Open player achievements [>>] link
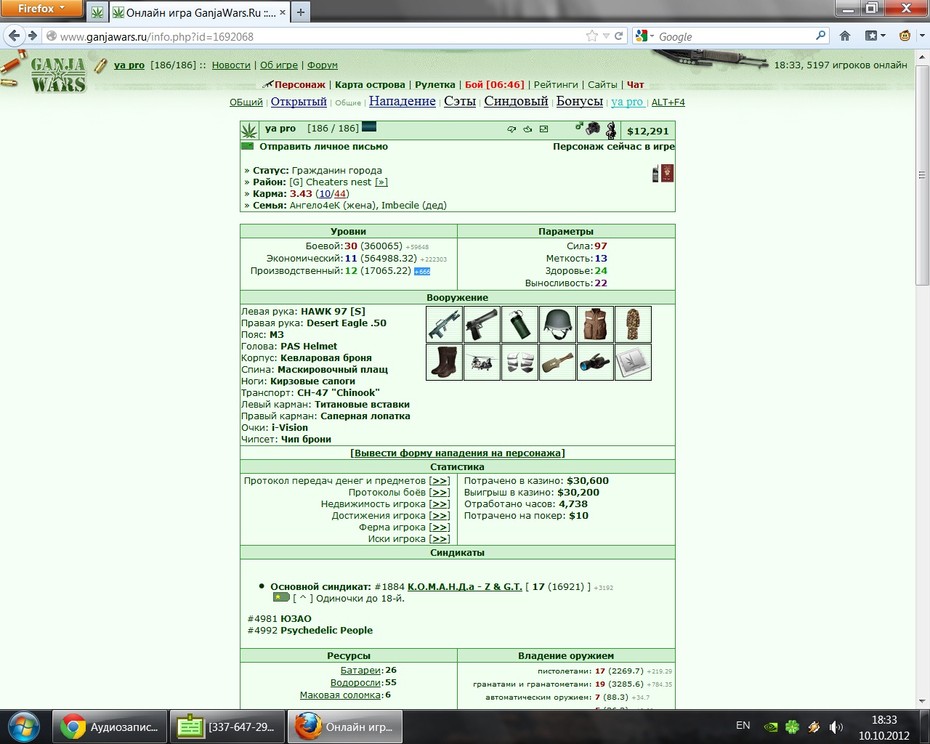Viewport: 930px width, 744px height. (x=439, y=516)
